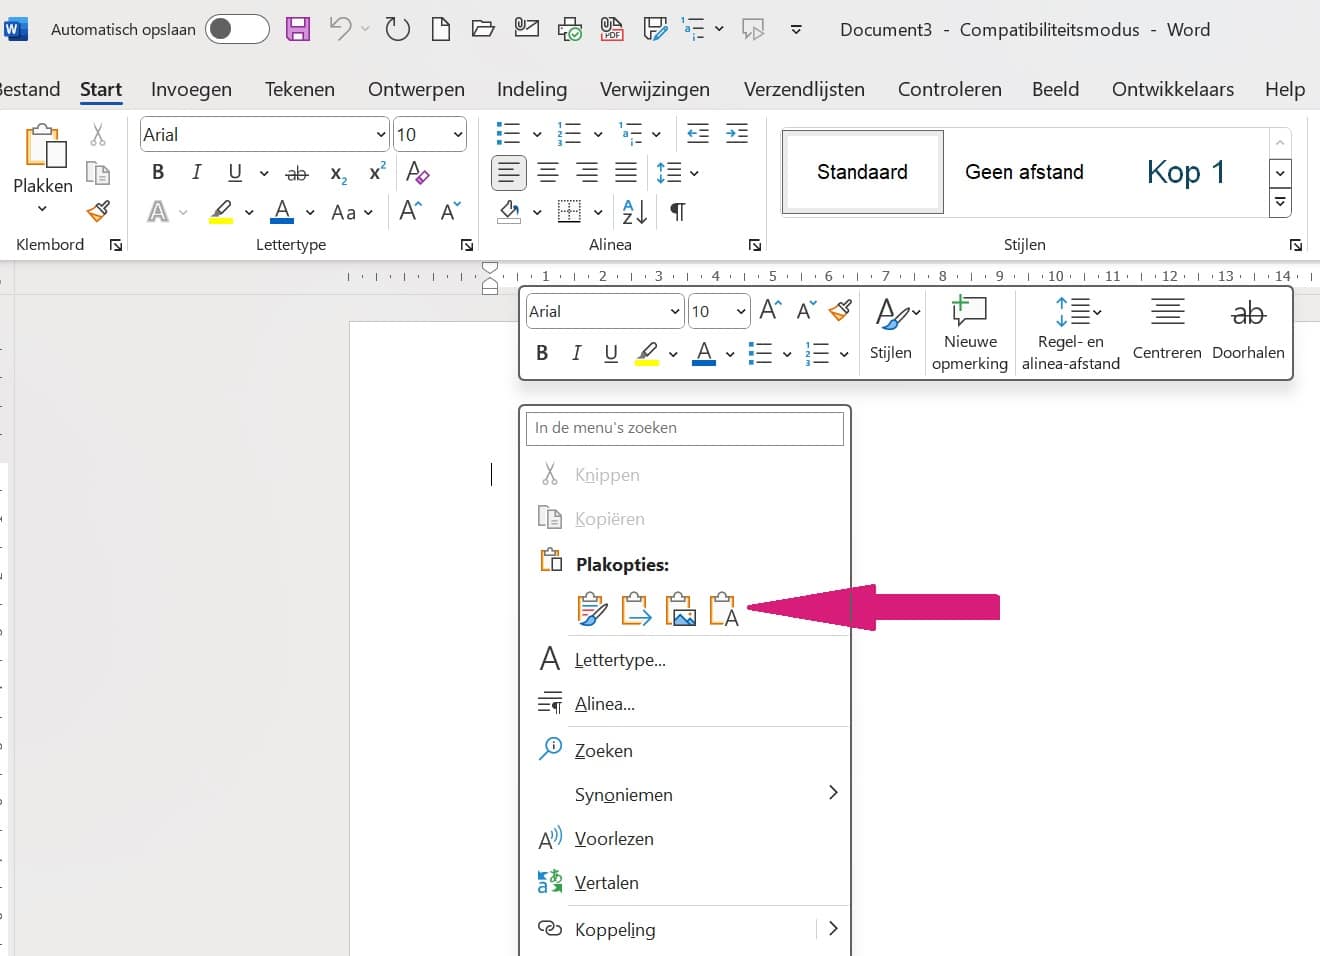Open the ribbon font size dropdown
Screen dimensions: 1320x956
(458, 135)
